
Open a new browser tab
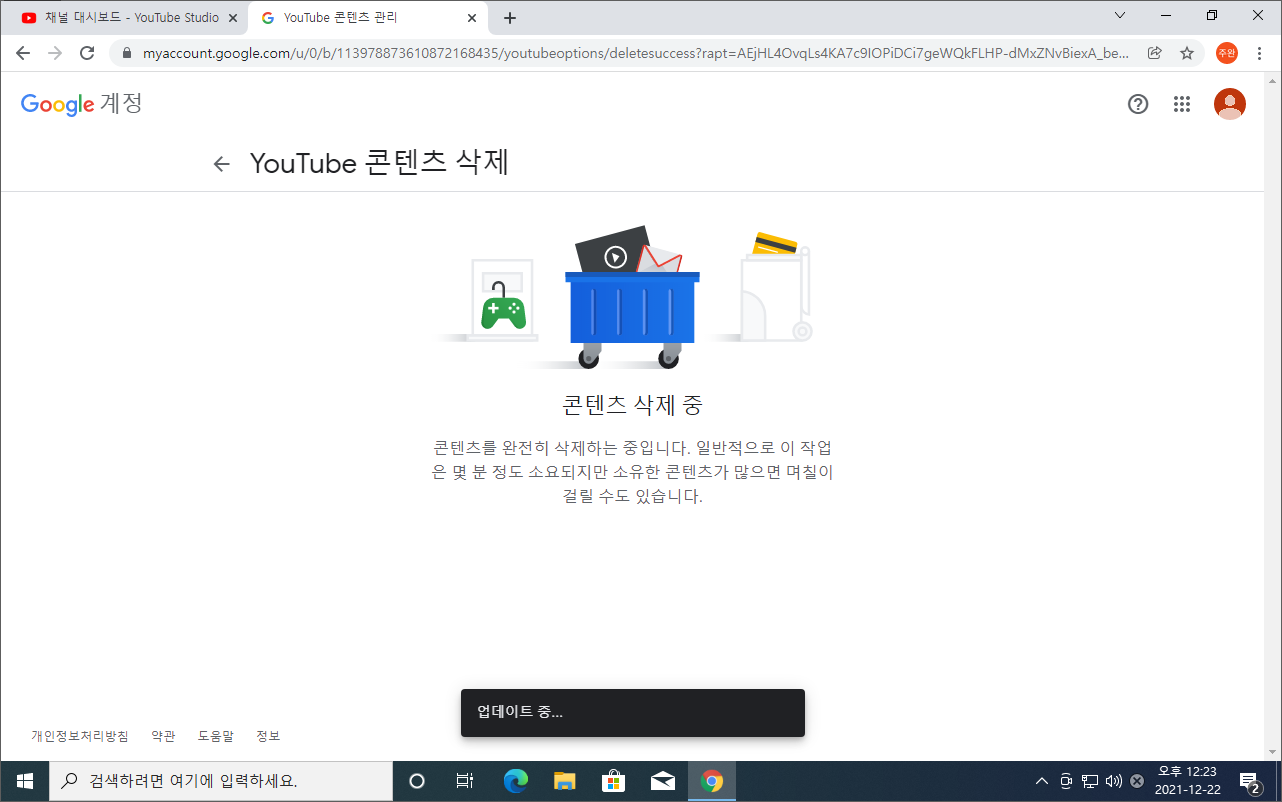coord(510,18)
